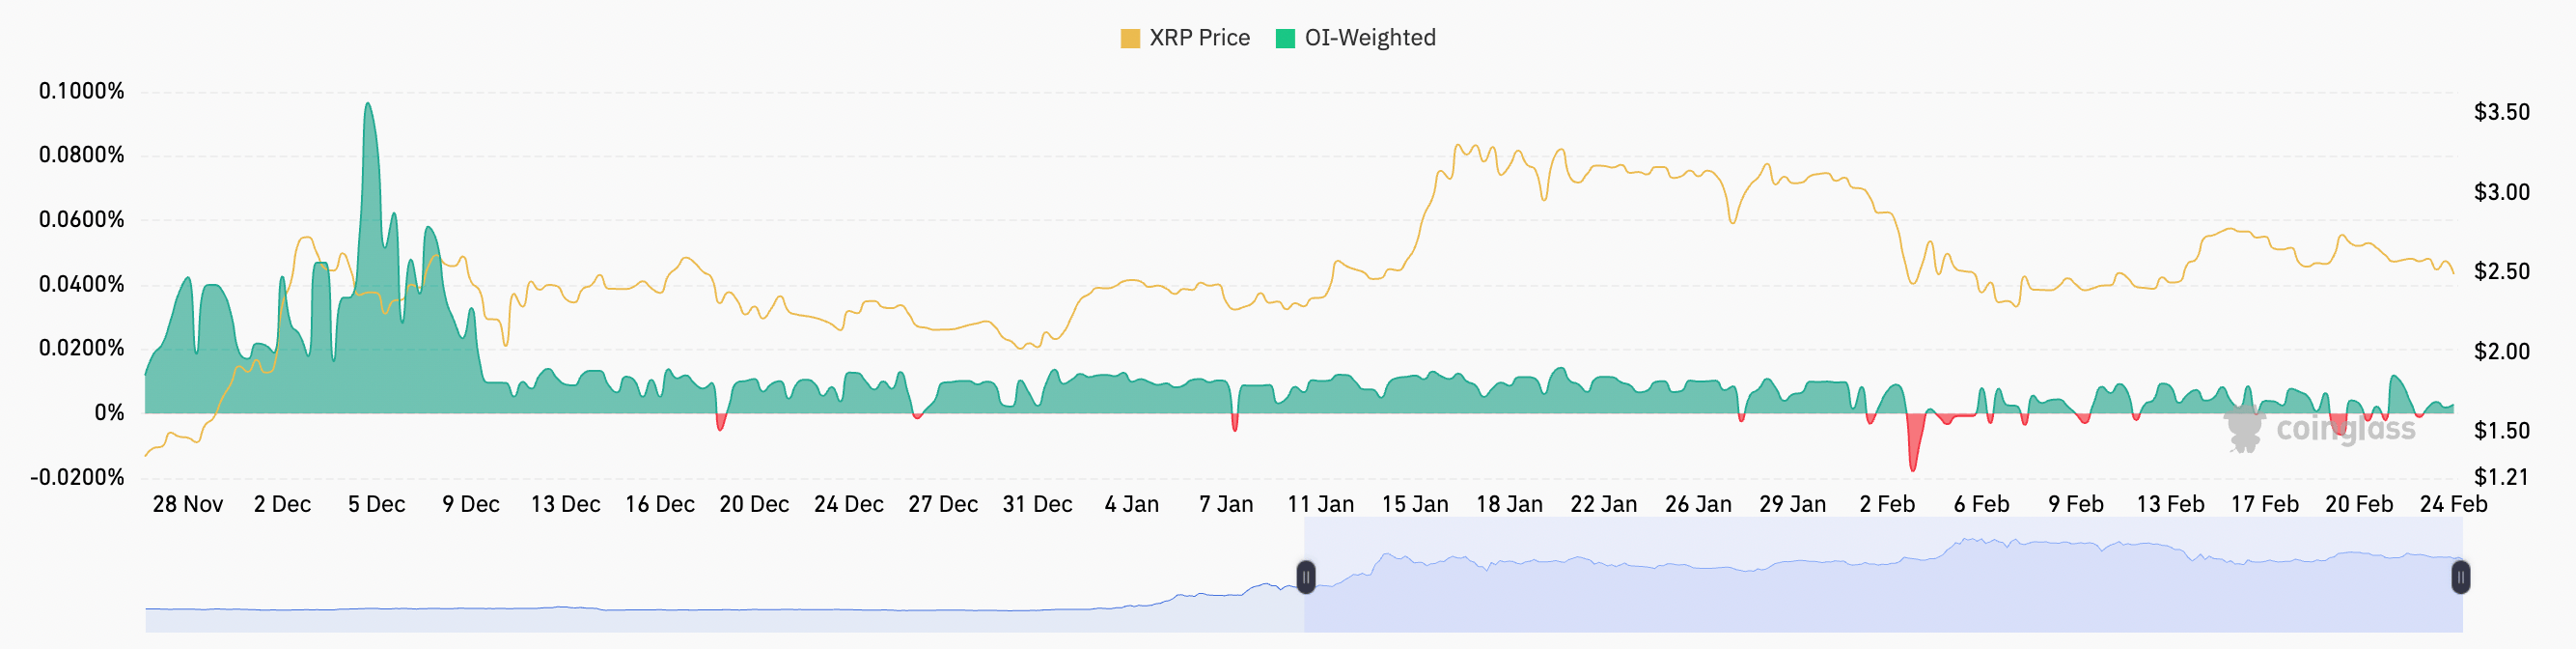Click the red negative dip near 20 Dec

coord(720,425)
